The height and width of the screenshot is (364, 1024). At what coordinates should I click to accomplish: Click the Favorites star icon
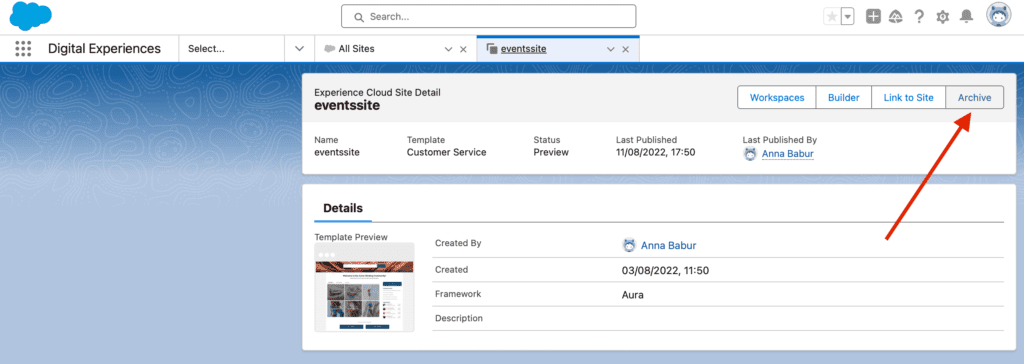tap(832, 17)
